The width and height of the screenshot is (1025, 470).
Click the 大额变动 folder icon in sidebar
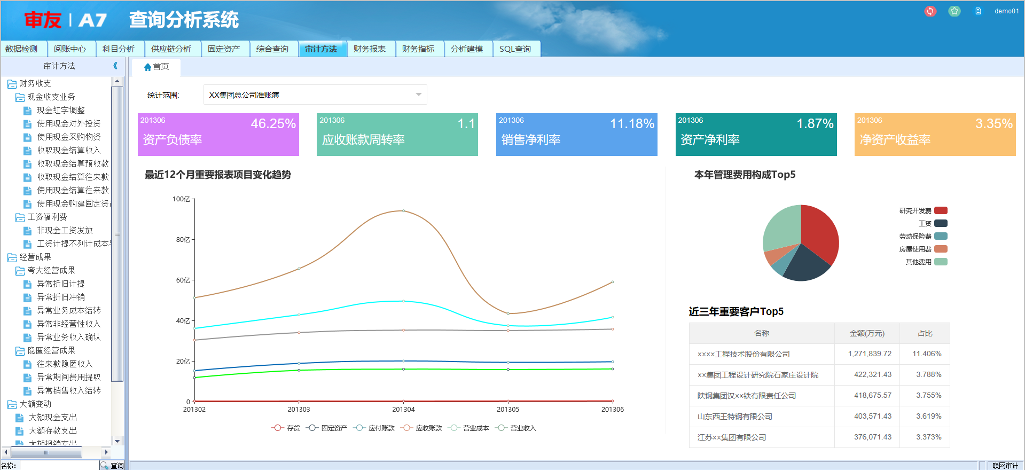(x=11, y=404)
